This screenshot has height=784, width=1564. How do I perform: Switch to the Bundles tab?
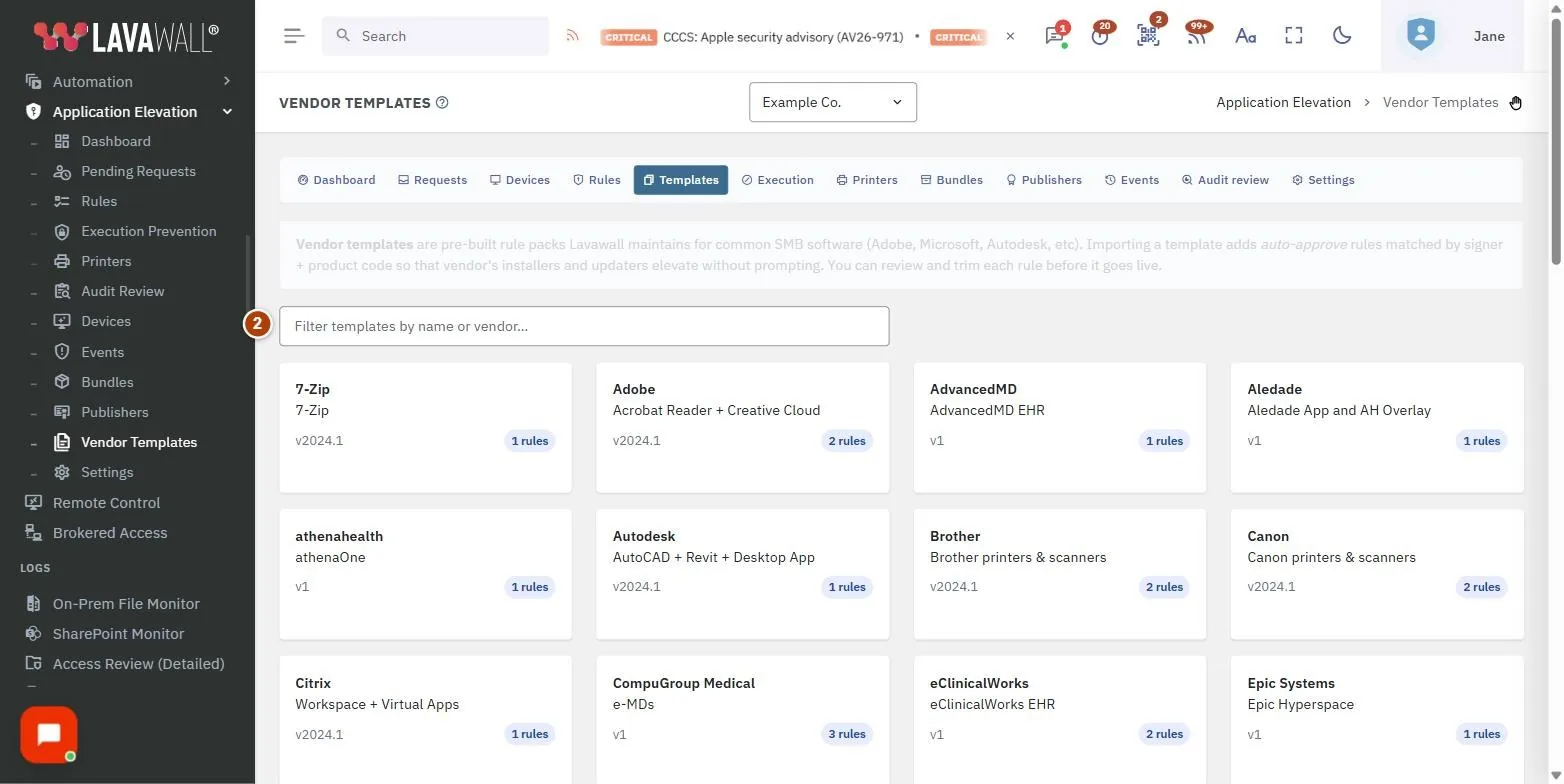coord(952,180)
